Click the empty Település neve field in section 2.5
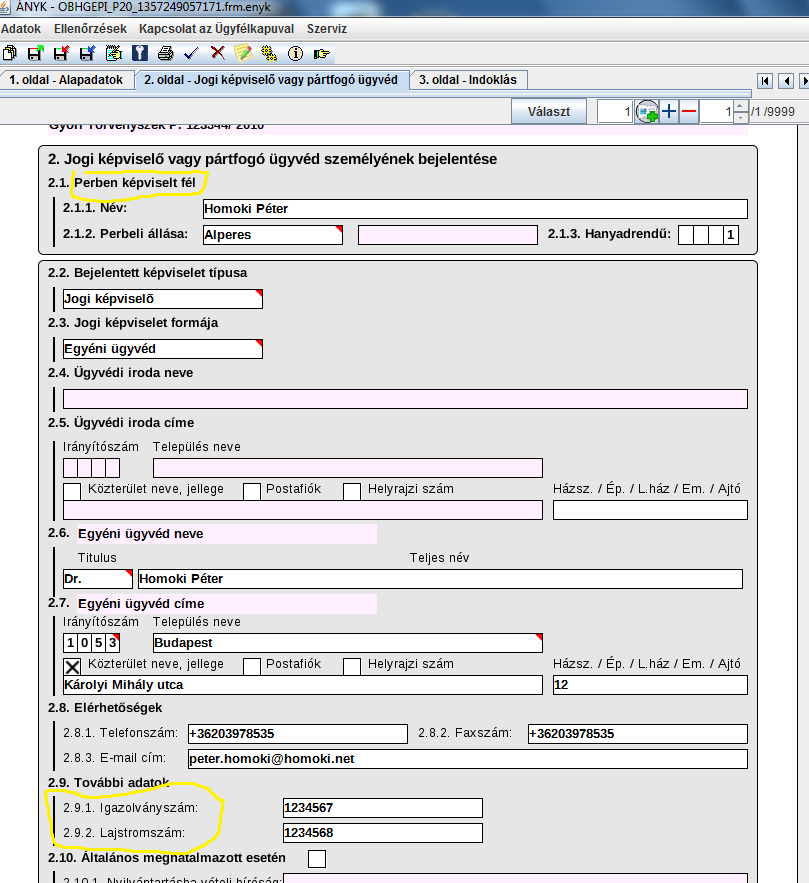809x883 pixels. click(348, 469)
